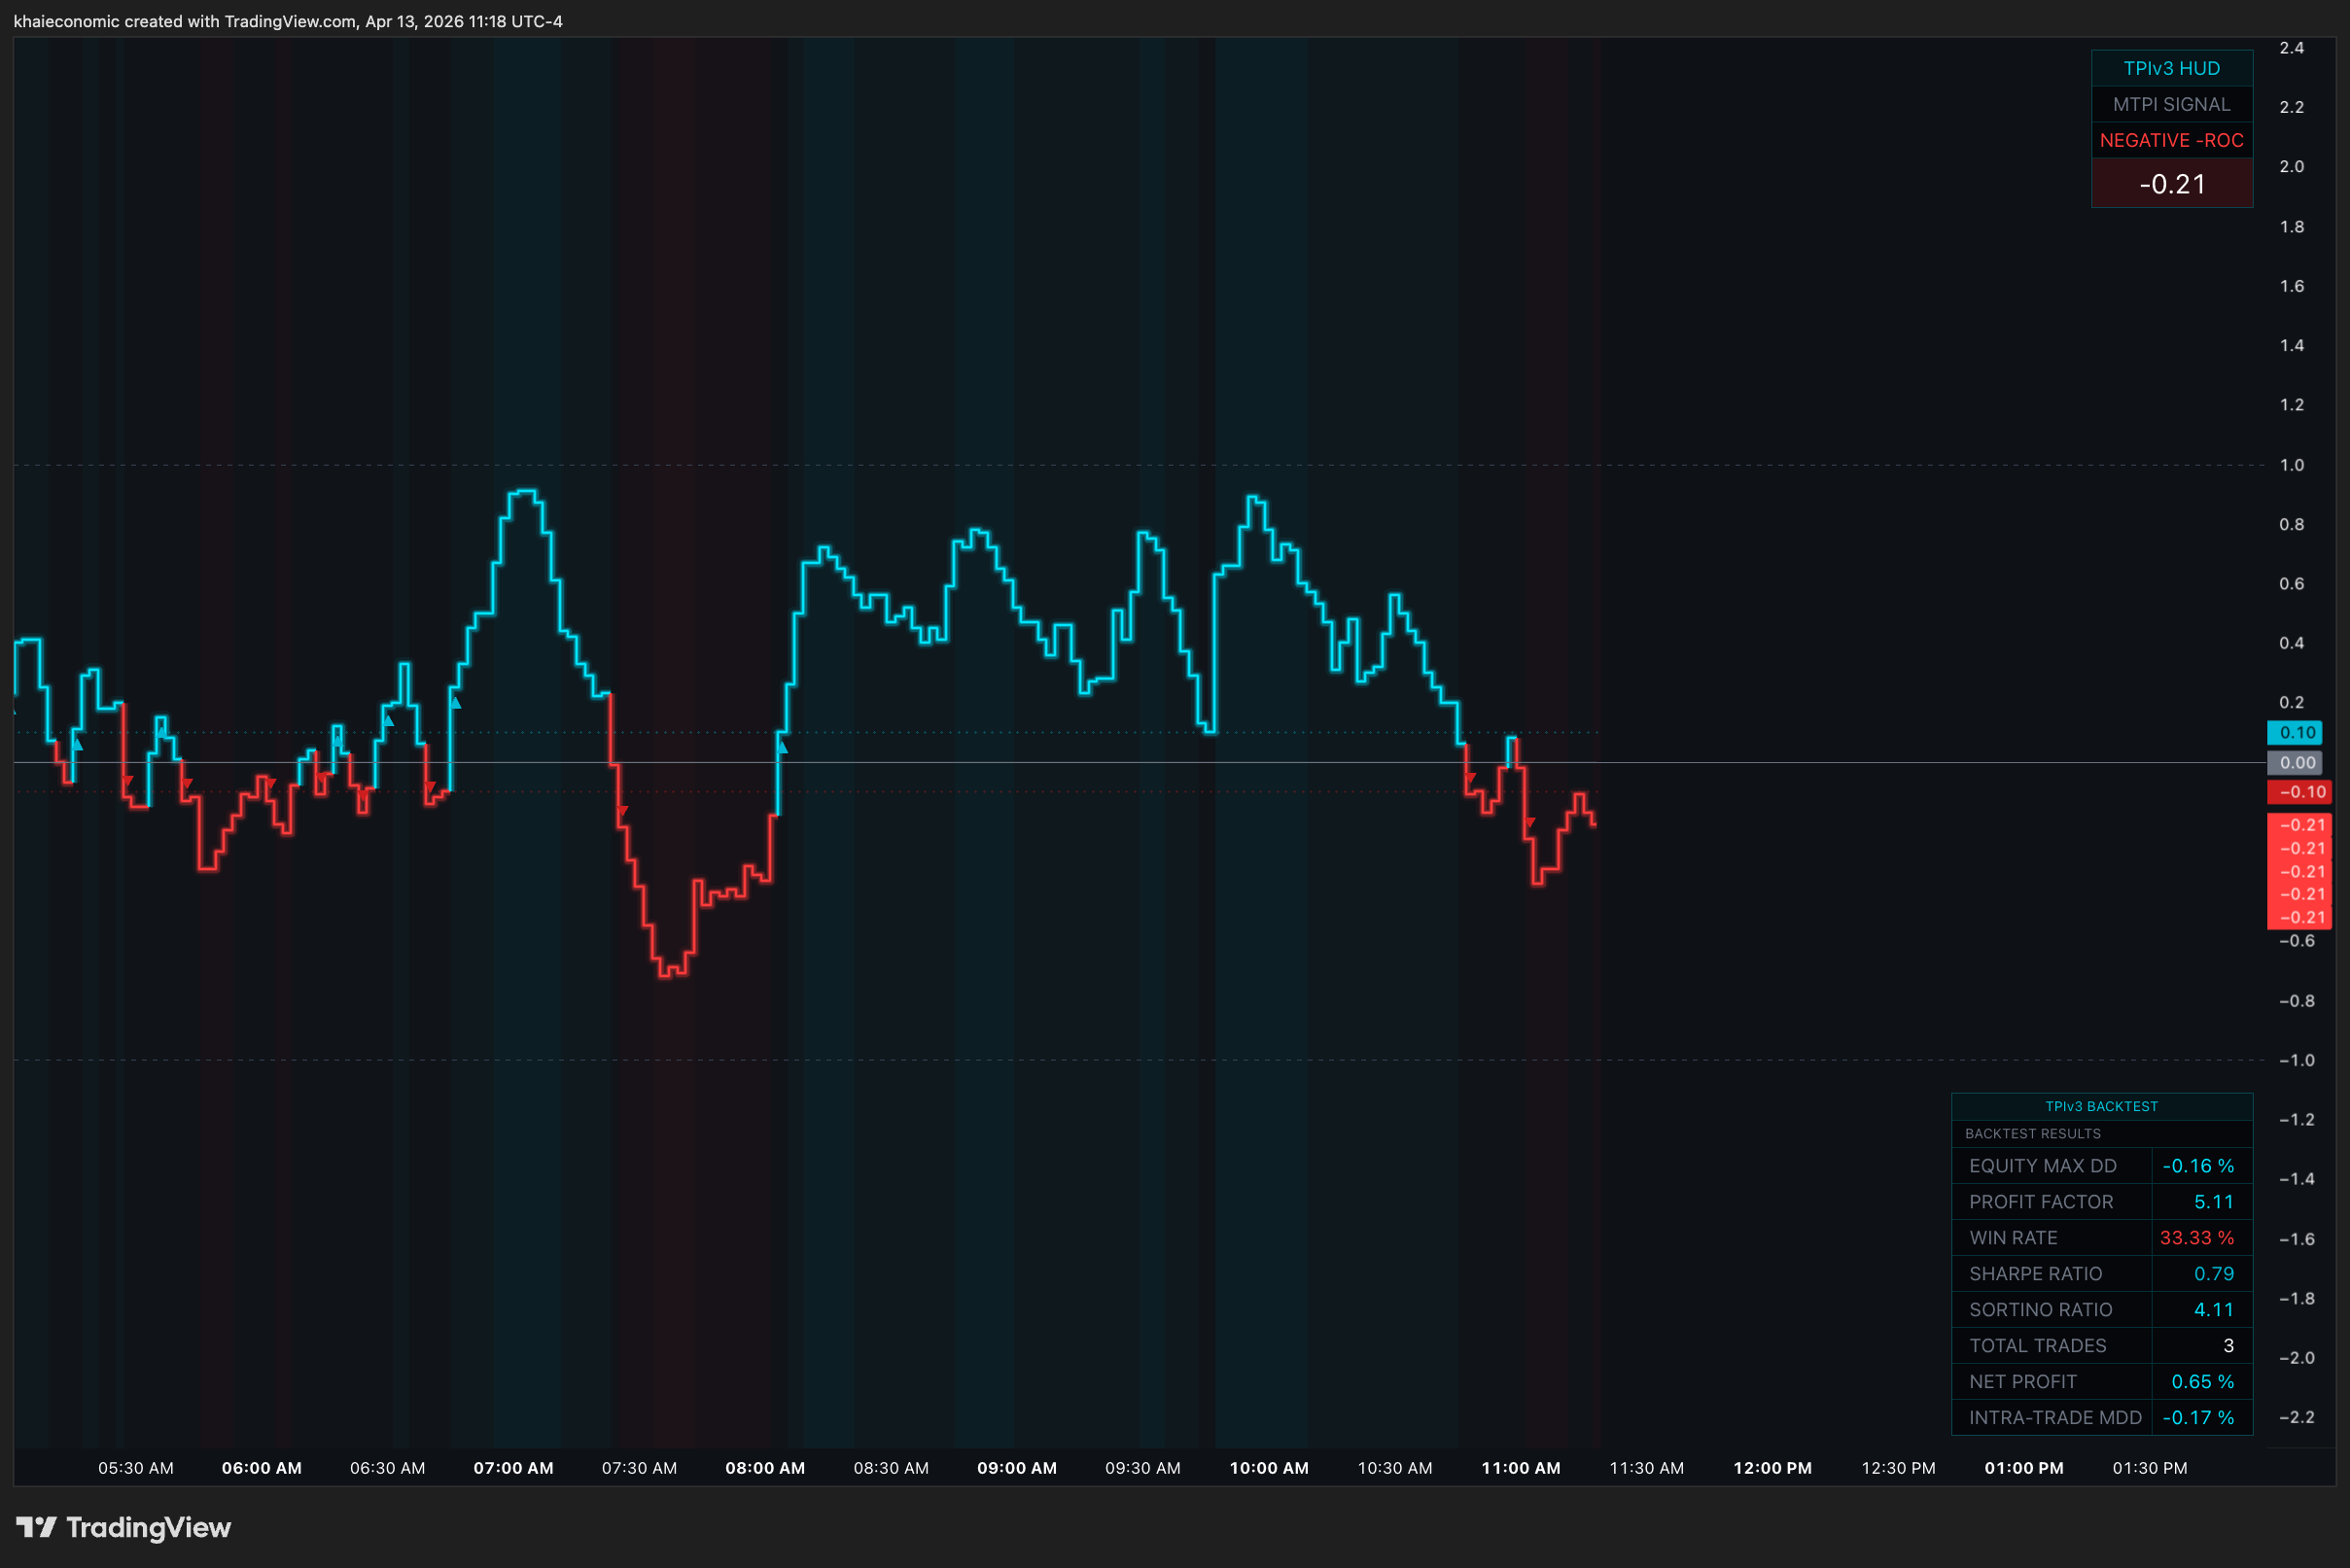
Task: Click the khaieconomic created with TradingView.com caption
Action: 288,21
